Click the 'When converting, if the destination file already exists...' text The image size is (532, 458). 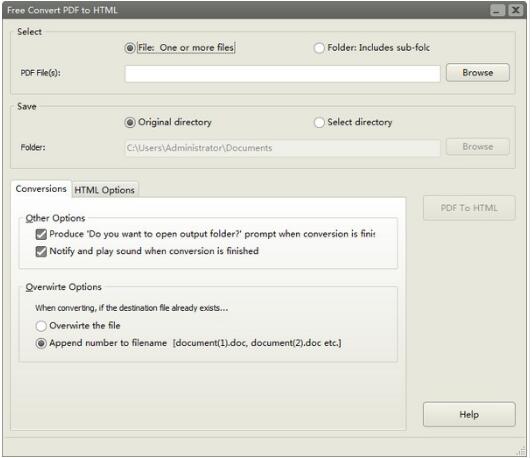coord(132,308)
